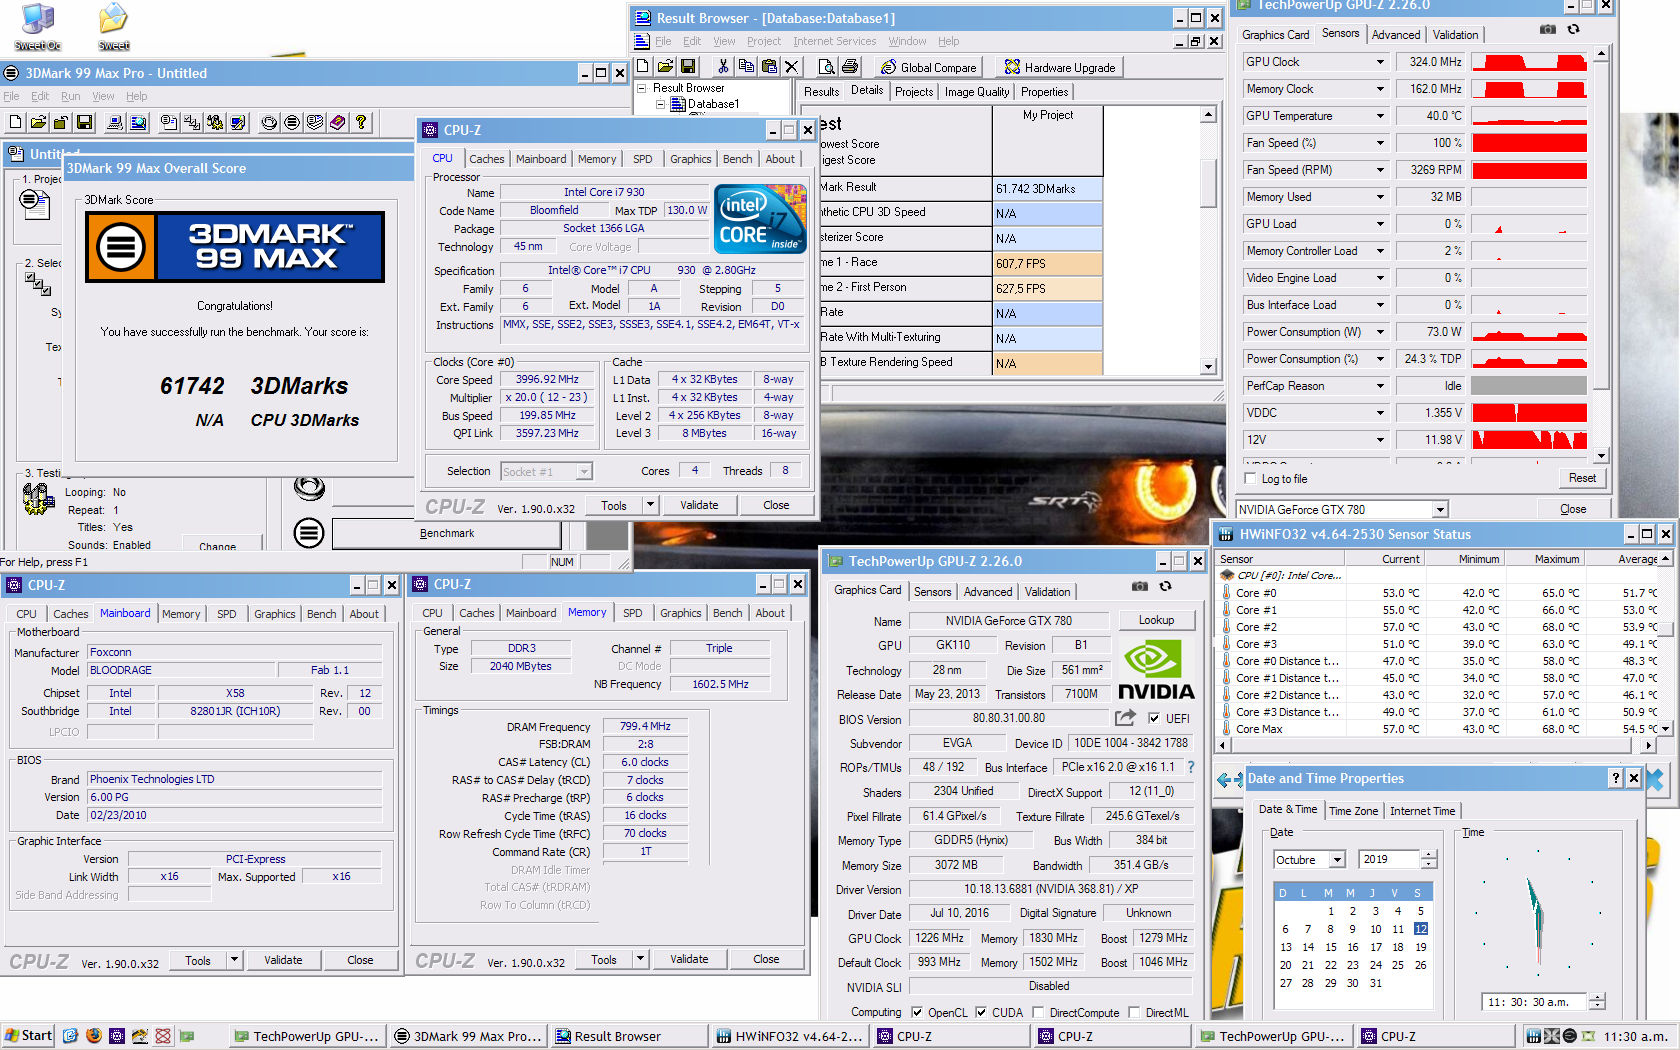Viewport: 1680px width, 1050px height.
Task: Click the time field spinner up arrow
Action: tap(1597, 997)
